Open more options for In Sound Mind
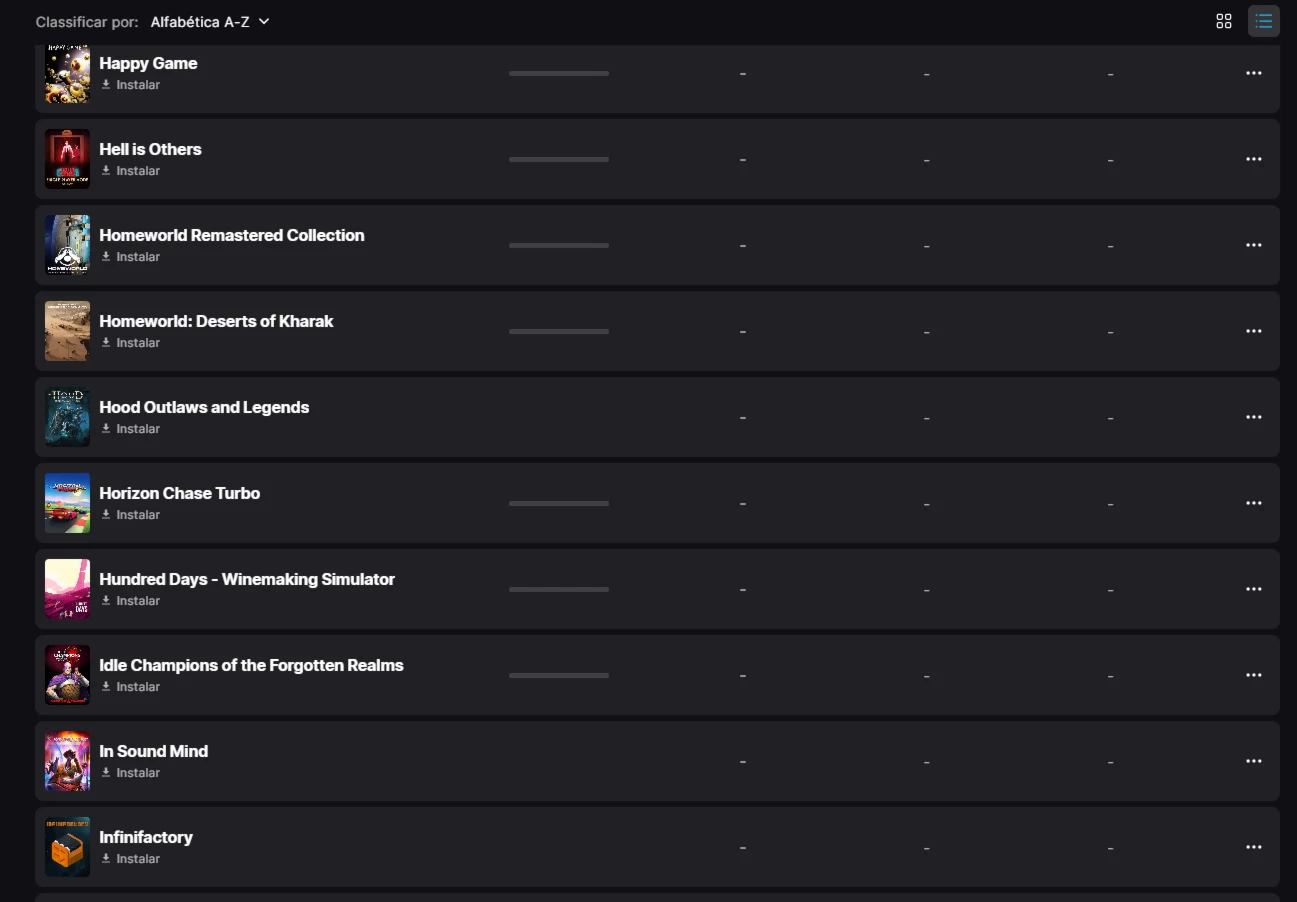The width and height of the screenshot is (1297, 902). pos(1254,761)
